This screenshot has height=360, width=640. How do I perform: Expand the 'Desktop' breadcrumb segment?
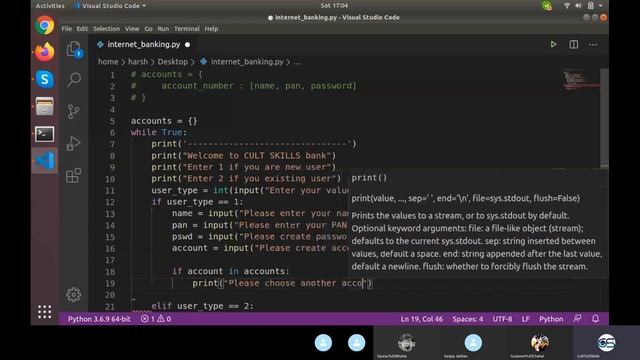coord(173,62)
